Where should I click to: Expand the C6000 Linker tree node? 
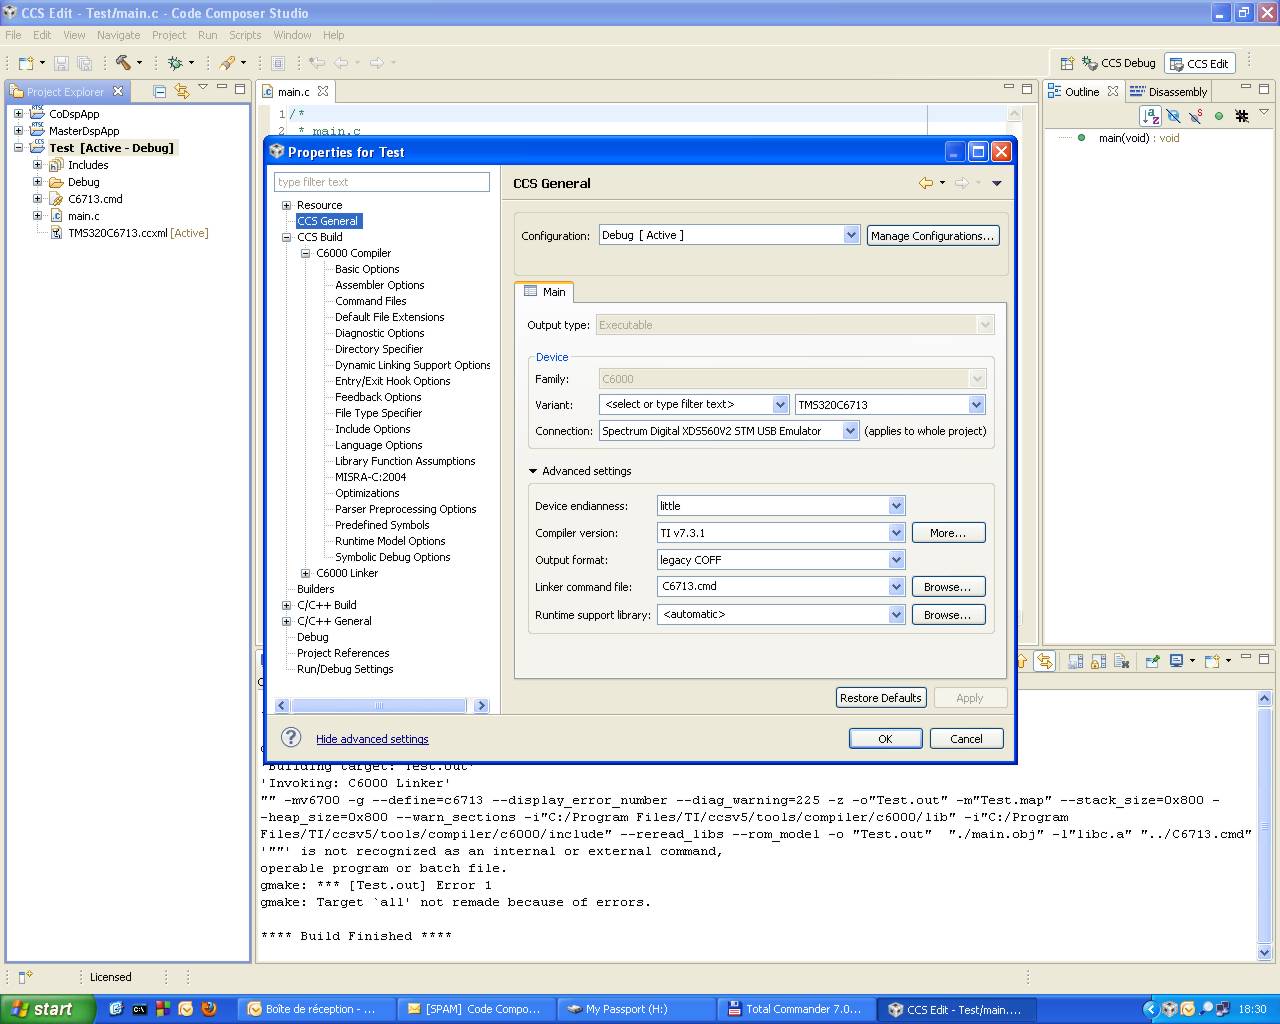[306, 573]
